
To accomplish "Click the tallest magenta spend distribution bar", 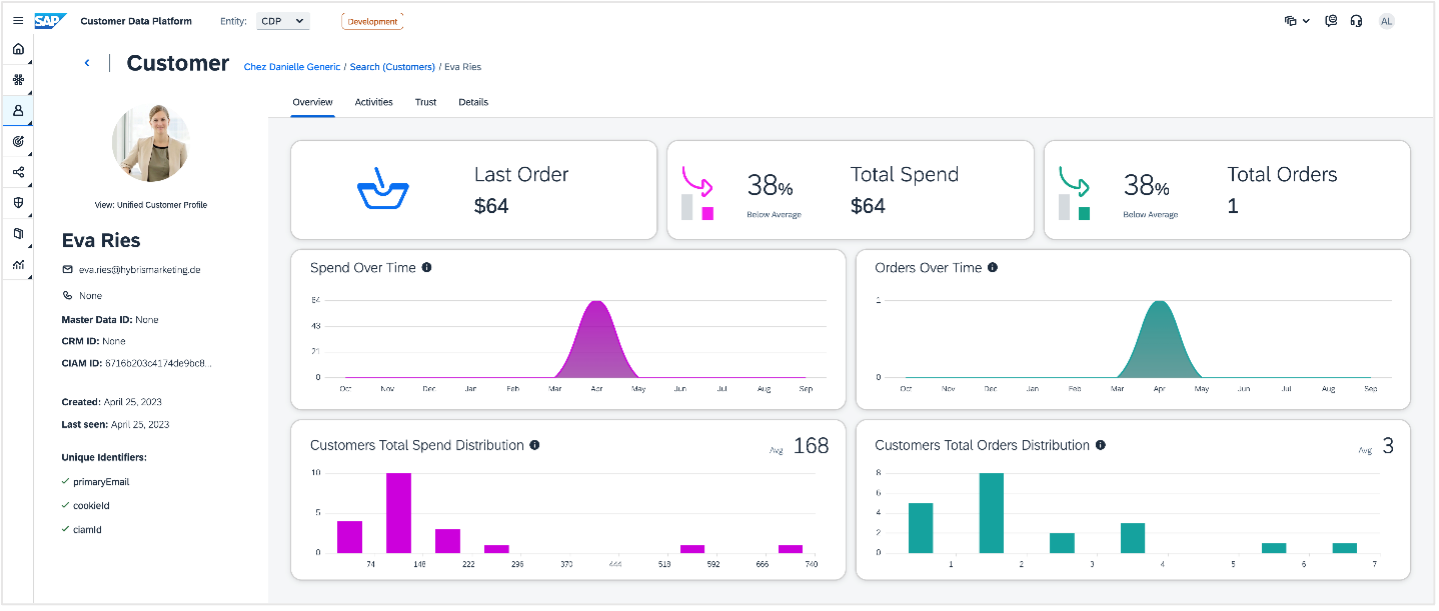I will click(399, 513).
